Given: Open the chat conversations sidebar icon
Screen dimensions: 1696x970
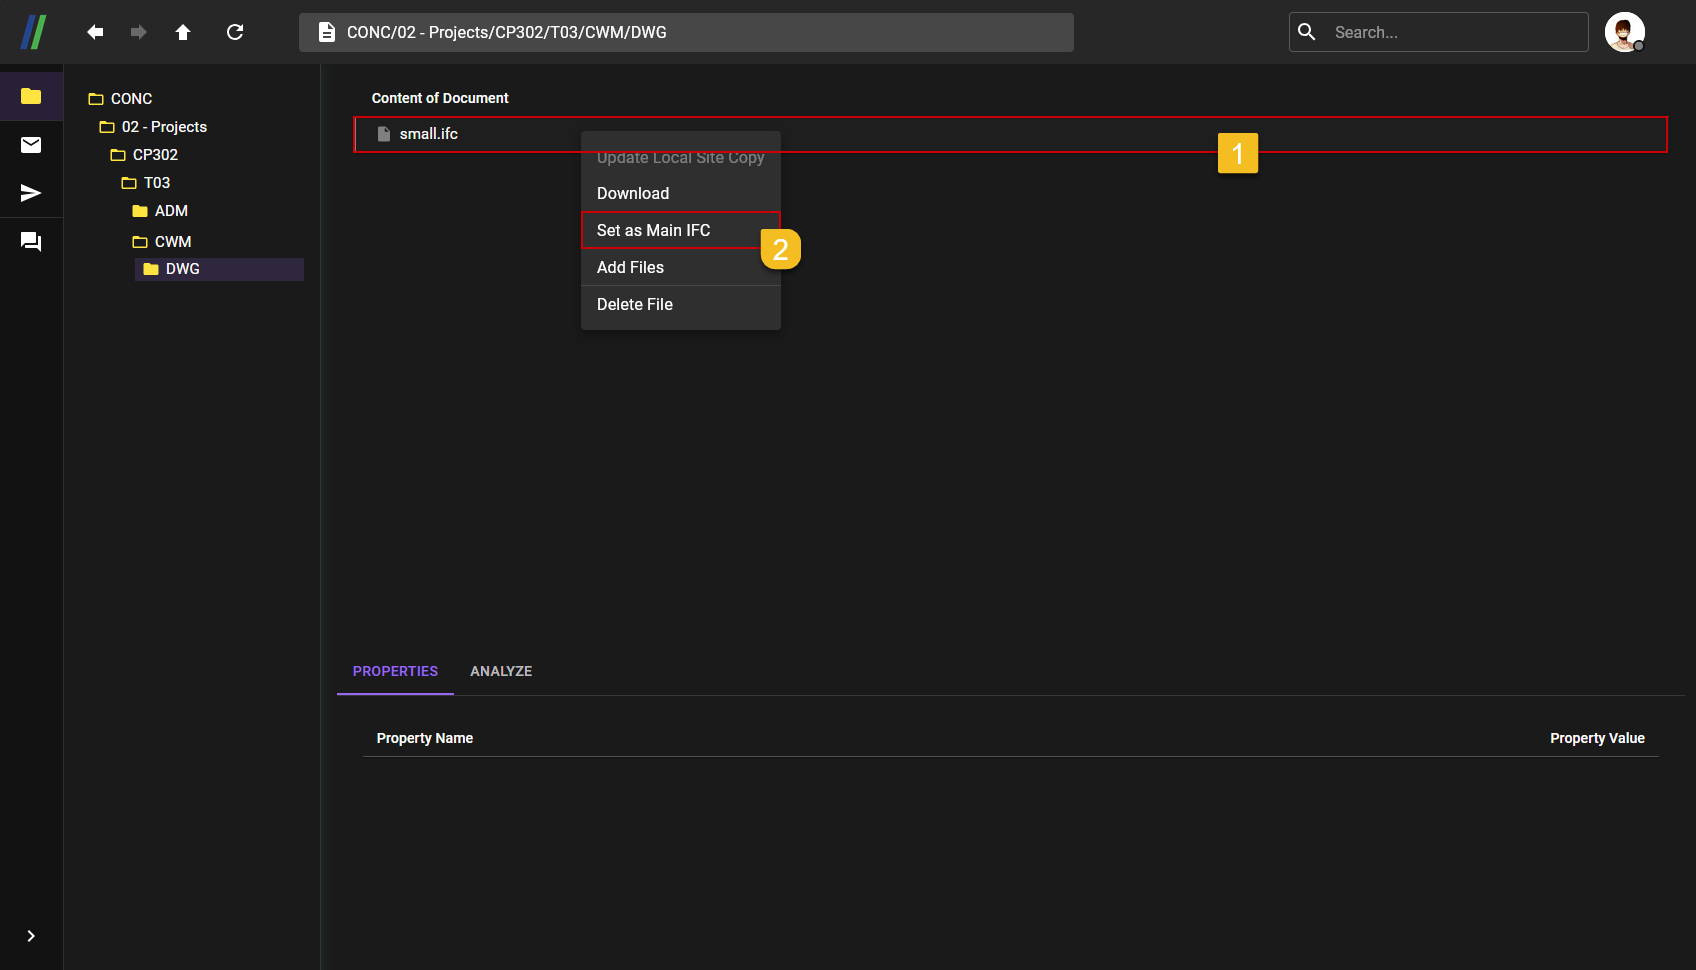Looking at the screenshot, I should tap(31, 242).
